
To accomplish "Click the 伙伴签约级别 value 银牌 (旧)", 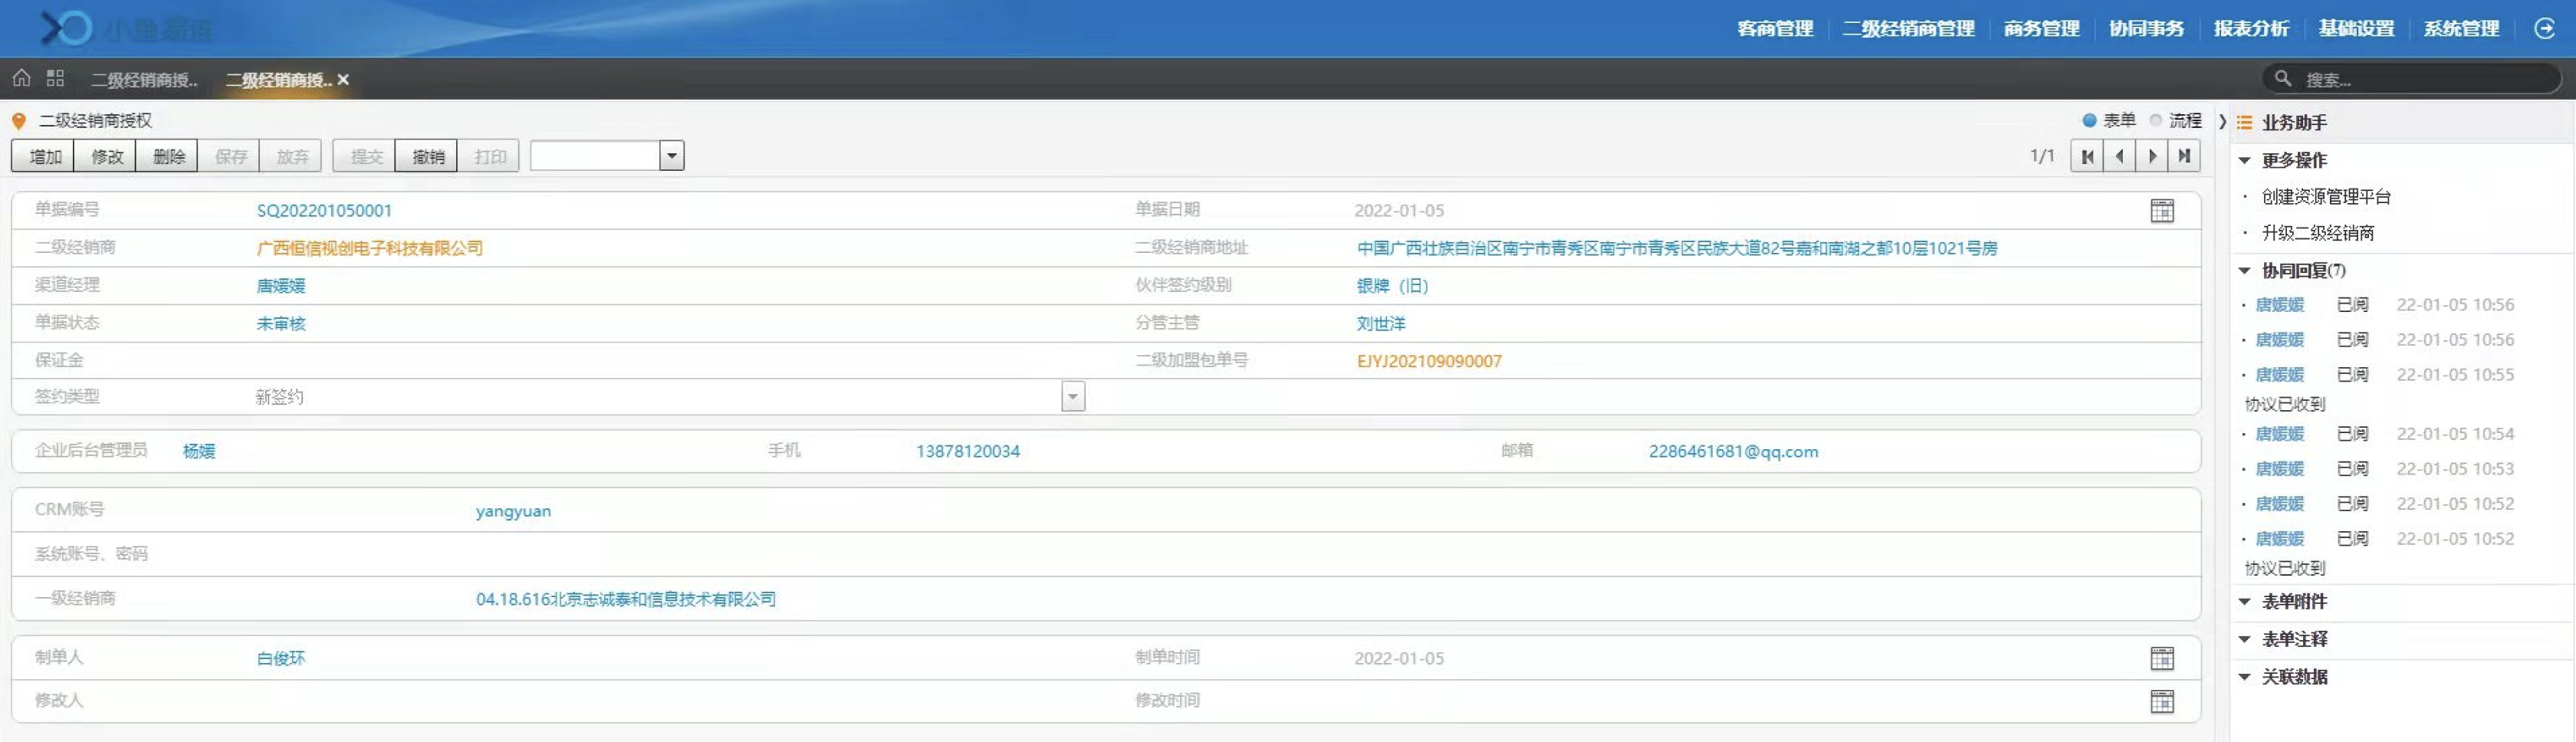I will point(1392,286).
